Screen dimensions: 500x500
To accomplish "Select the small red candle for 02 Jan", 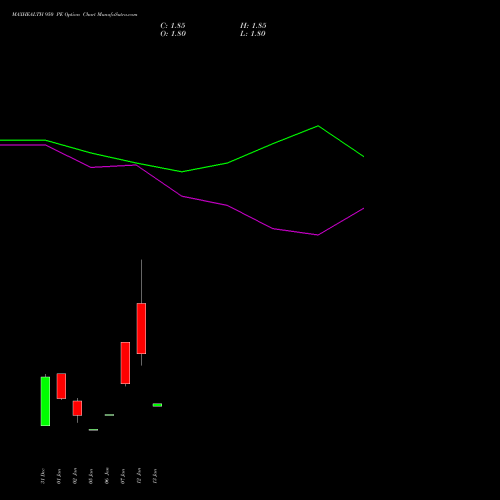I will (77, 408).
